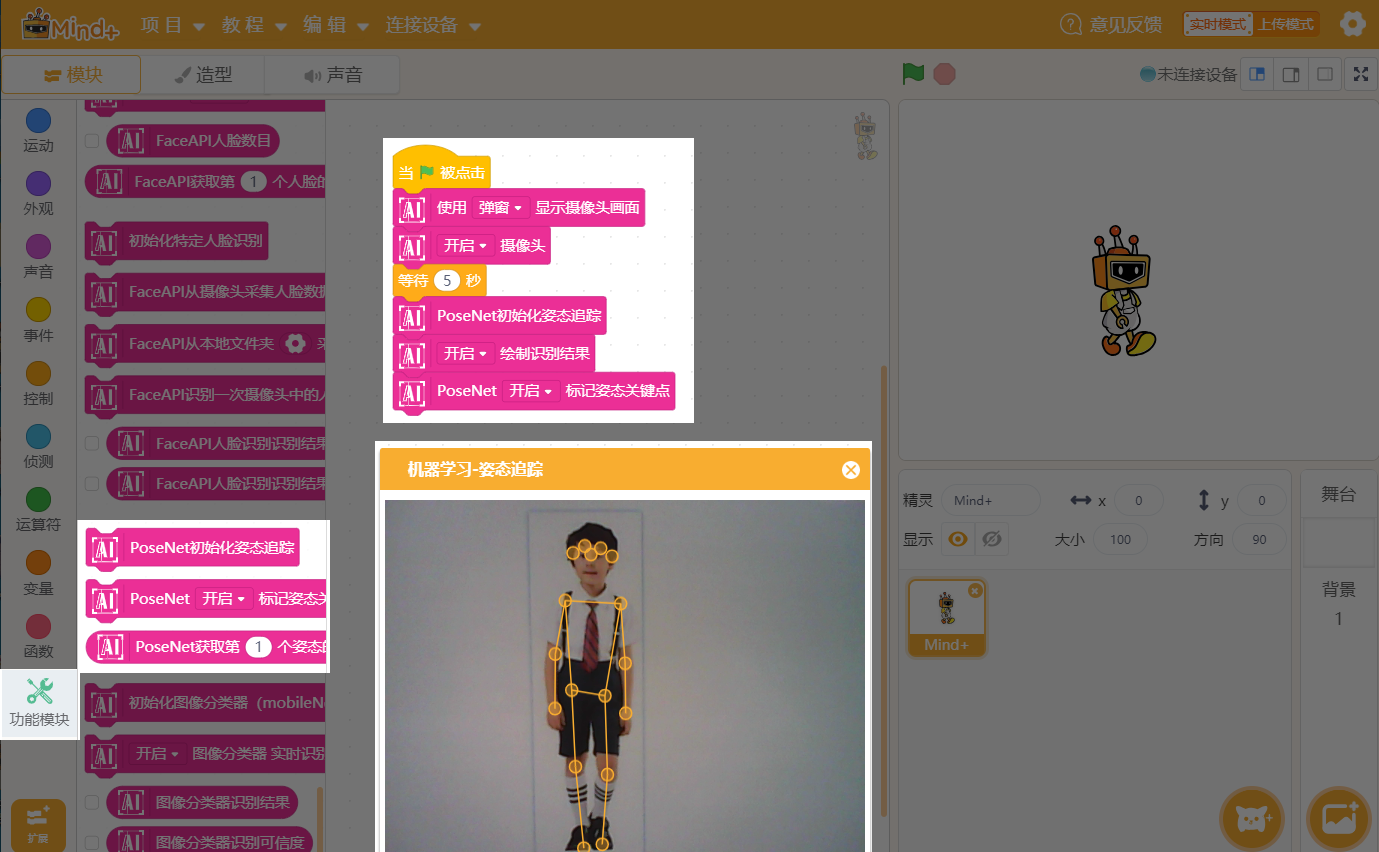Click the Mind+ logo

pos(70,25)
